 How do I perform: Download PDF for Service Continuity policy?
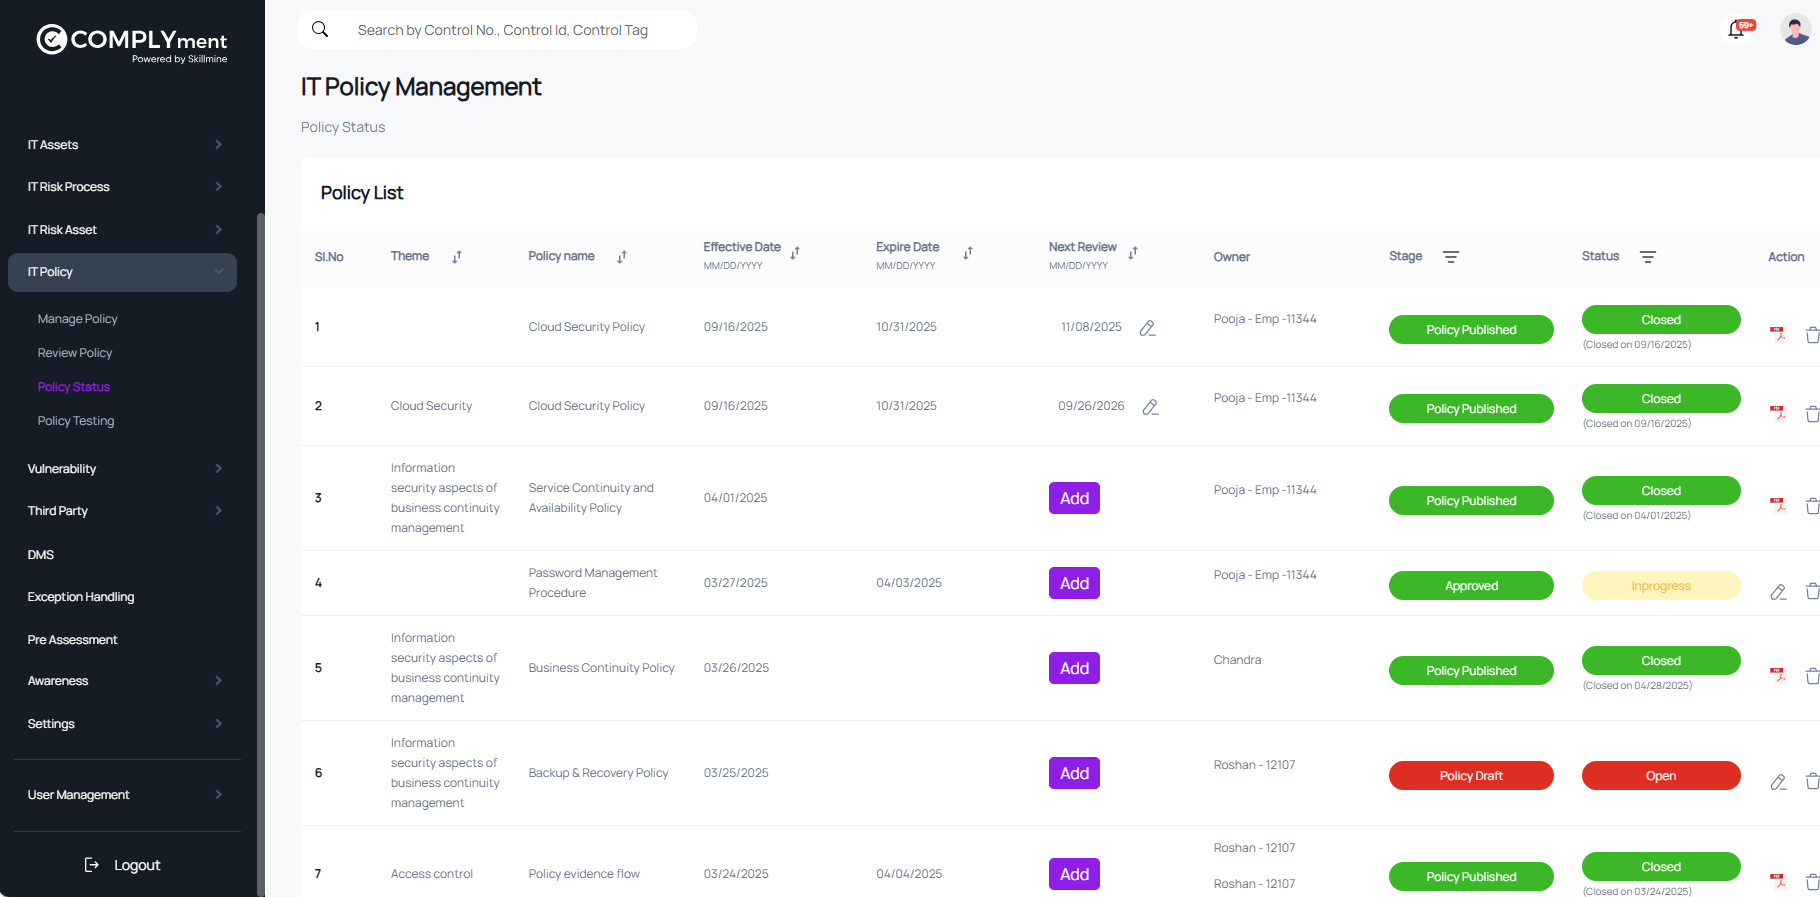pyautogui.click(x=1778, y=505)
